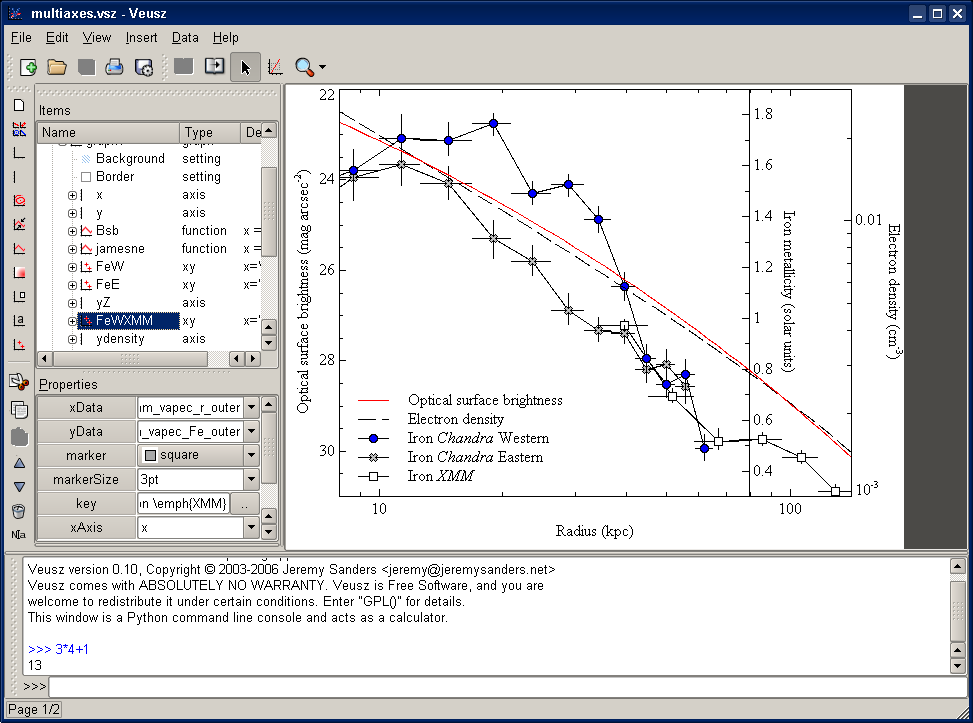Go to the next page icon

coord(215,66)
